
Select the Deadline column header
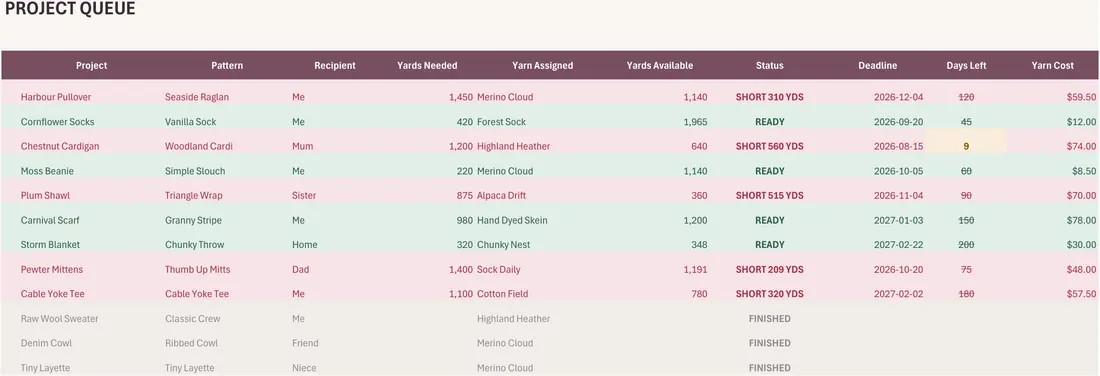[878, 65]
